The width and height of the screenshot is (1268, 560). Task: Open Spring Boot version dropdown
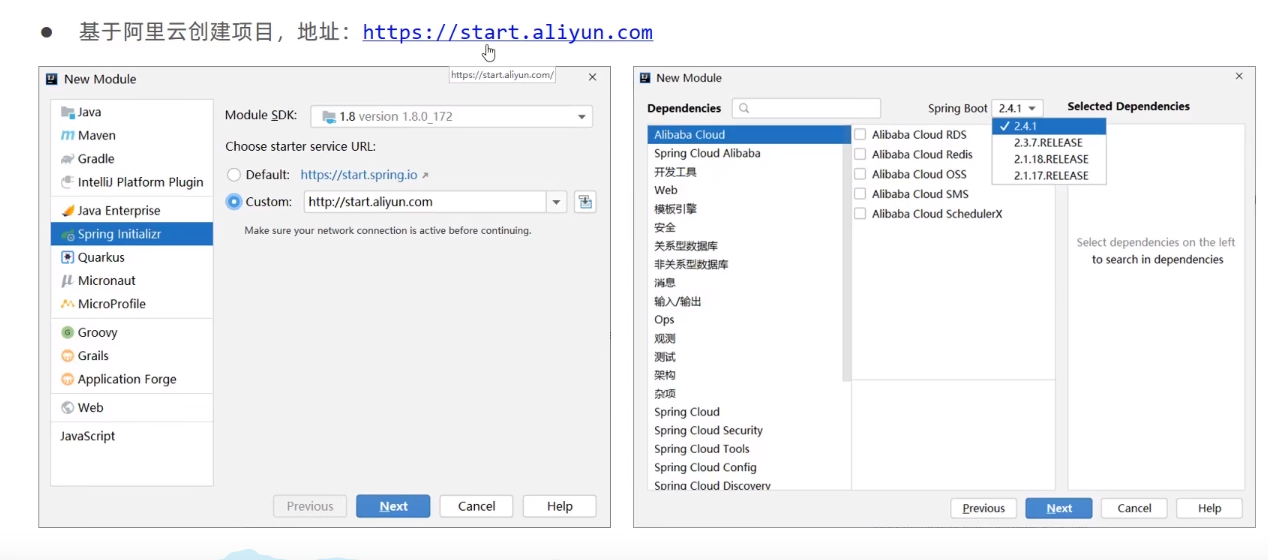pyautogui.click(x=1017, y=108)
